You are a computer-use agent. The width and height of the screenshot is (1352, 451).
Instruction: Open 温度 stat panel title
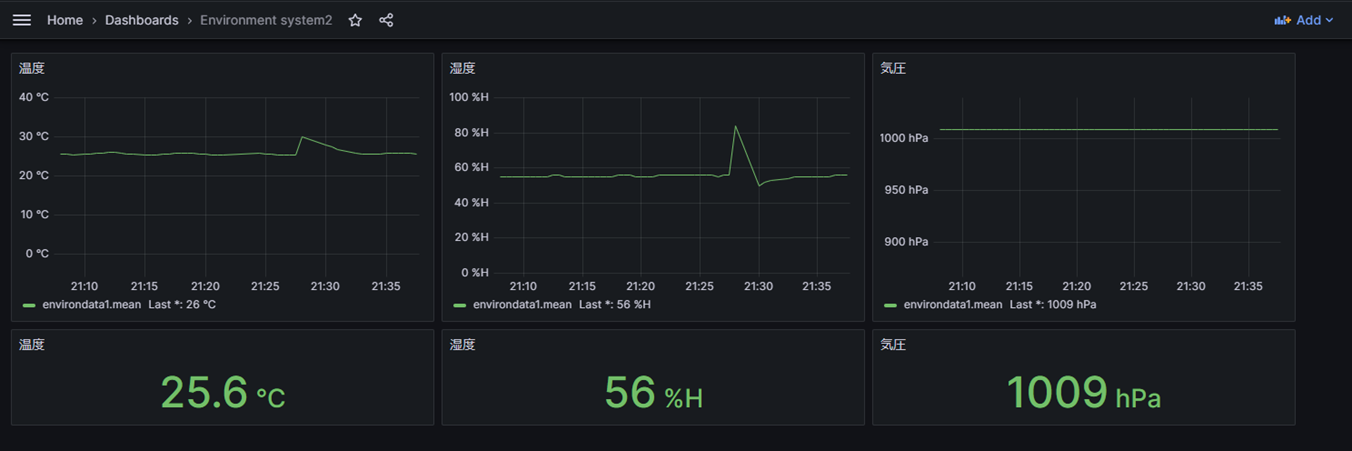32,345
